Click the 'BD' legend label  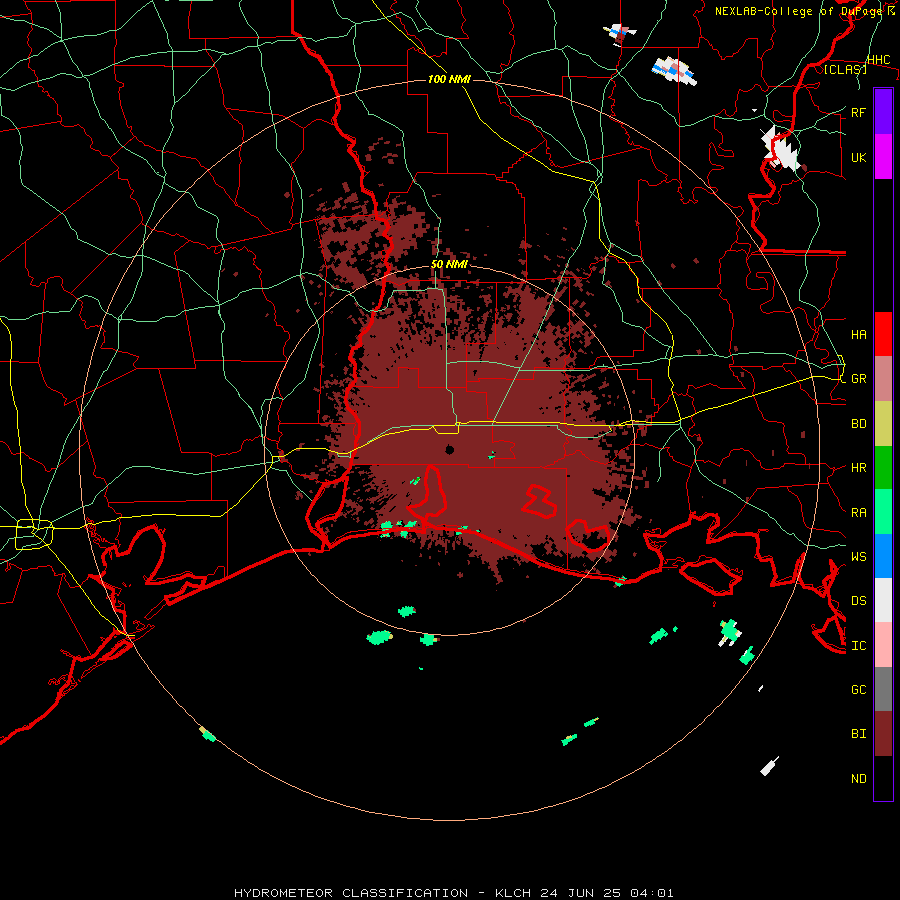[x=858, y=424]
